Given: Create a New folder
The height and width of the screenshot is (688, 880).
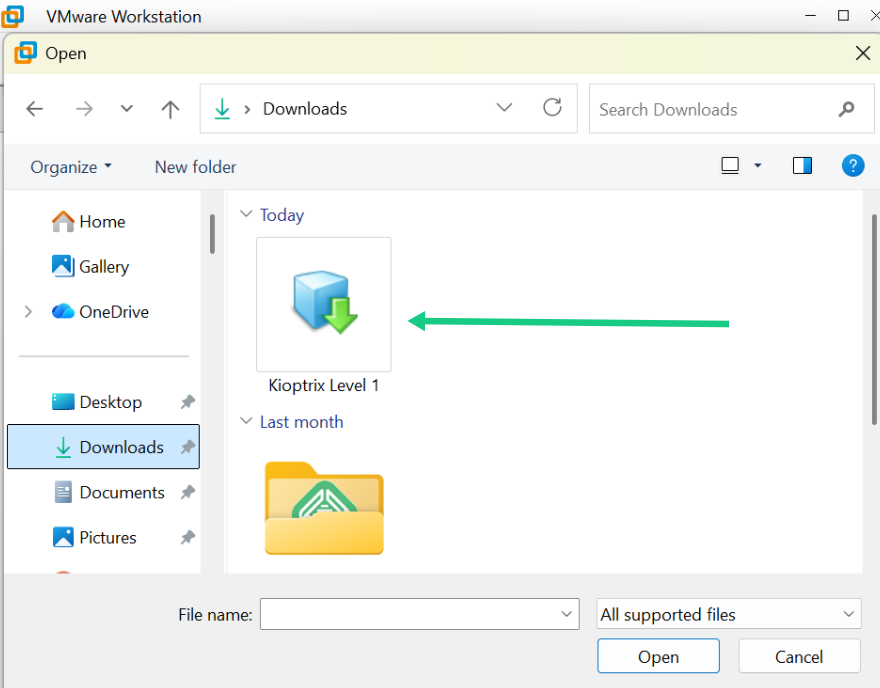Looking at the screenshot, I should tap(195, 167).
